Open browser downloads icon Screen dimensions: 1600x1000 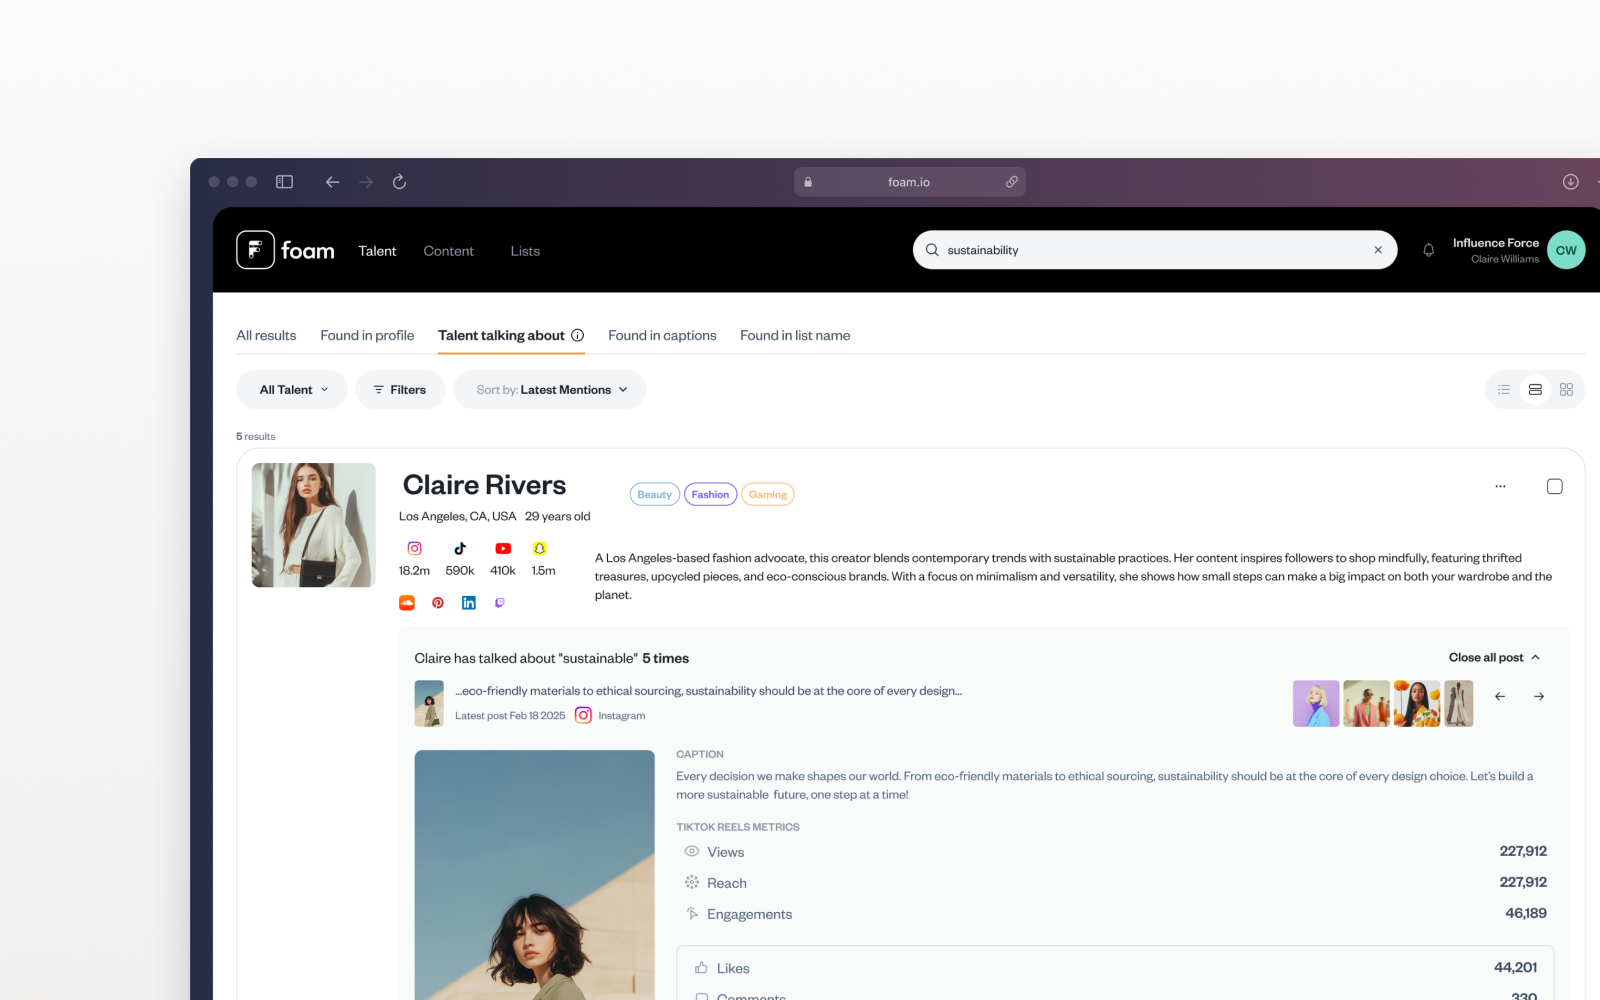[1571, 182]
